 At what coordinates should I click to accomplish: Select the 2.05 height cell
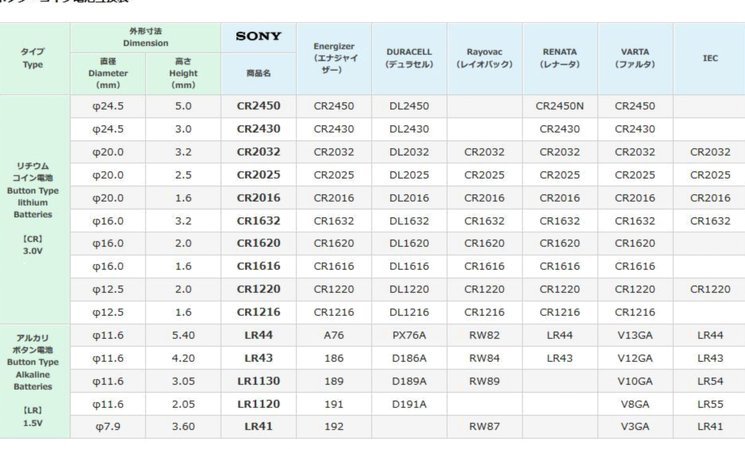[183, 404]
